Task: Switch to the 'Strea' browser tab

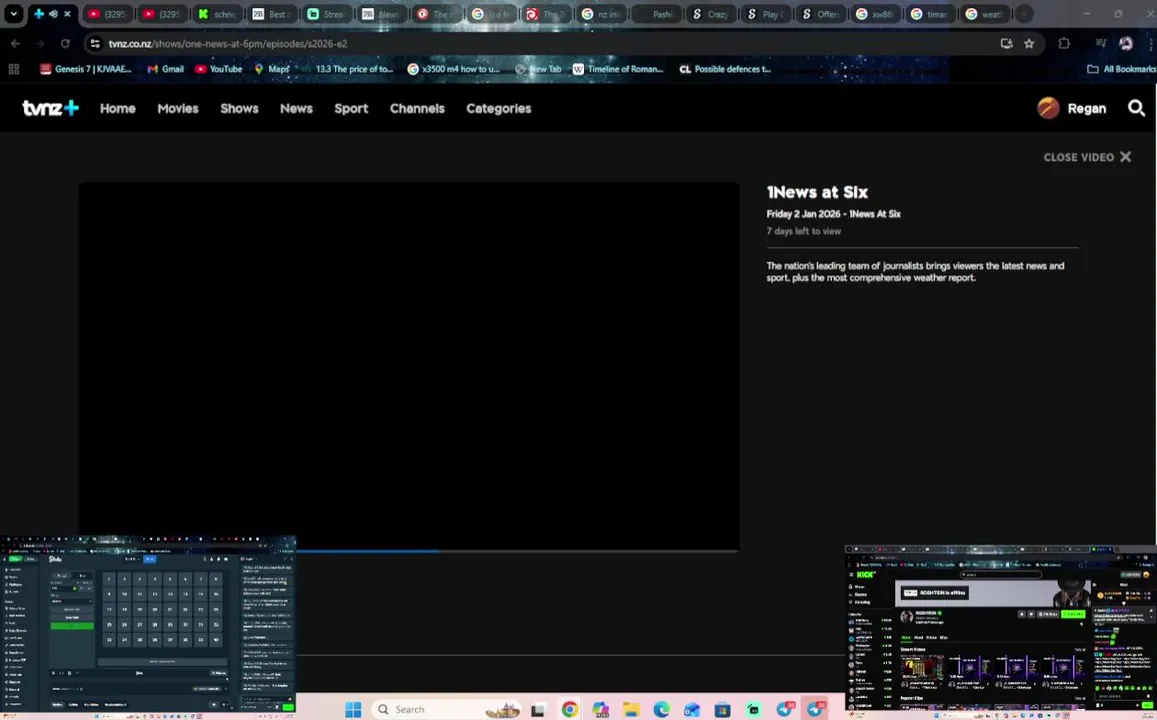Action: point(326,14)
